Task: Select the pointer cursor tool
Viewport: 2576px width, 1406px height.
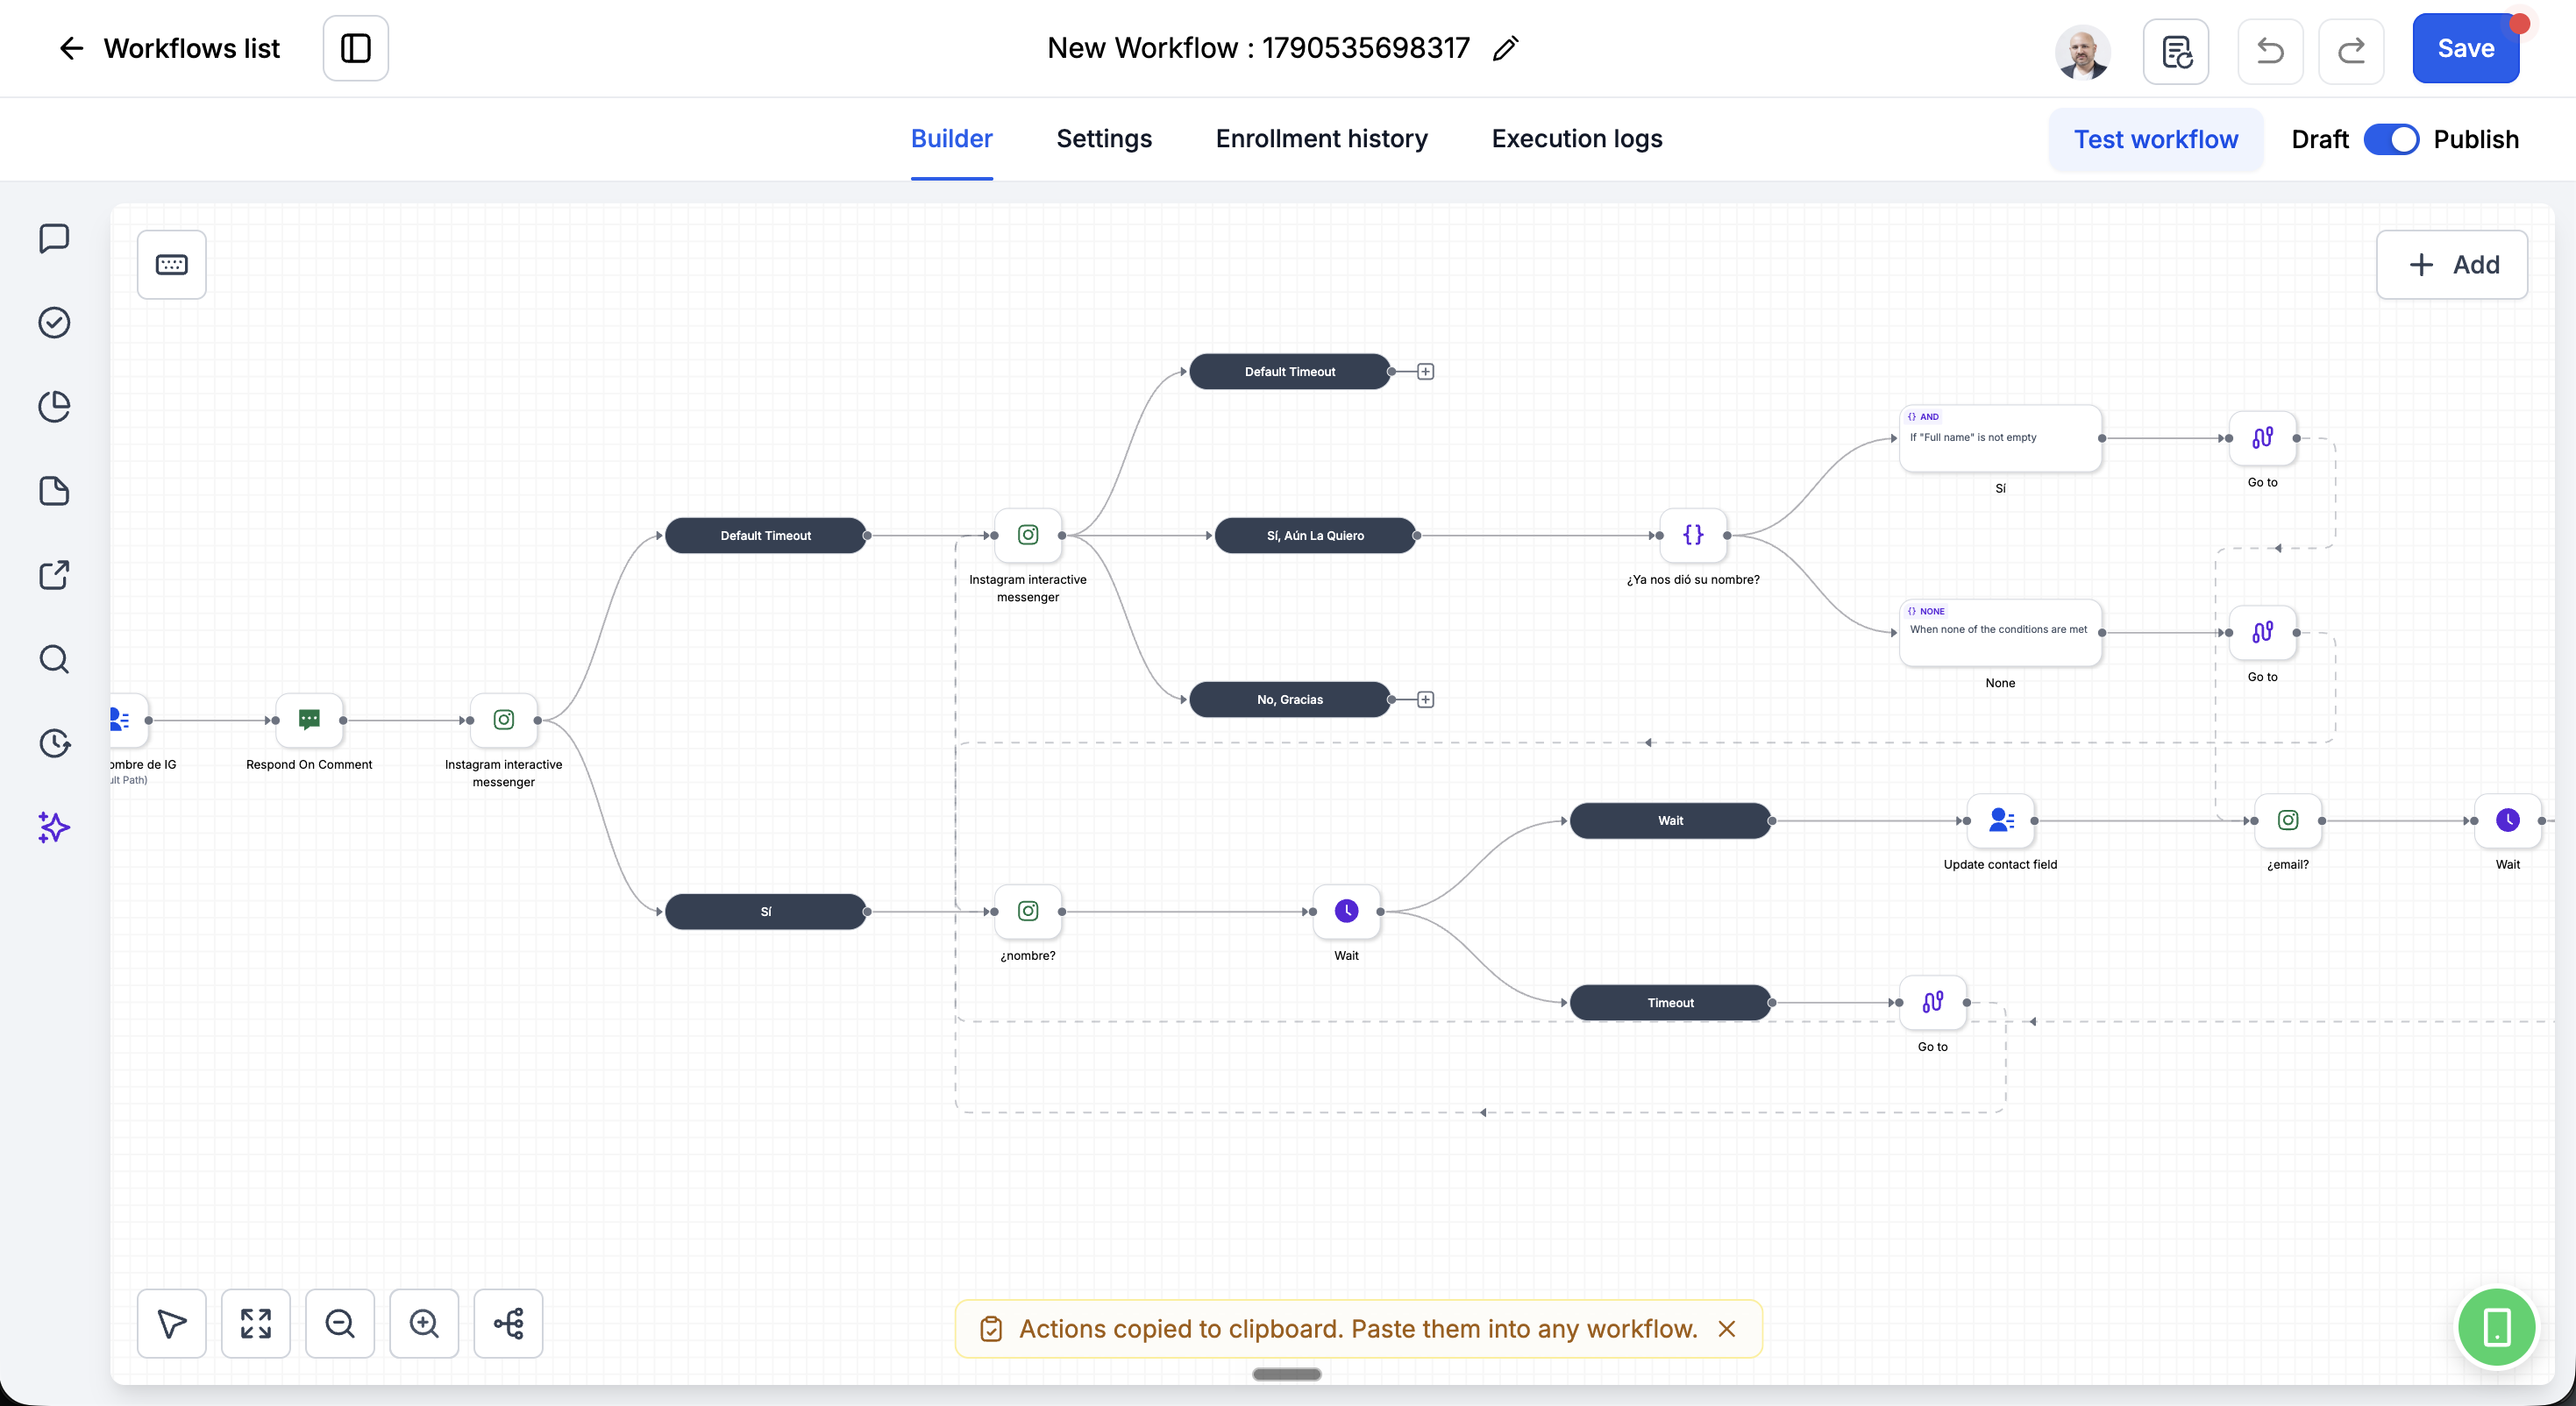Action: pyautogui.click(x=172, y=1323)
